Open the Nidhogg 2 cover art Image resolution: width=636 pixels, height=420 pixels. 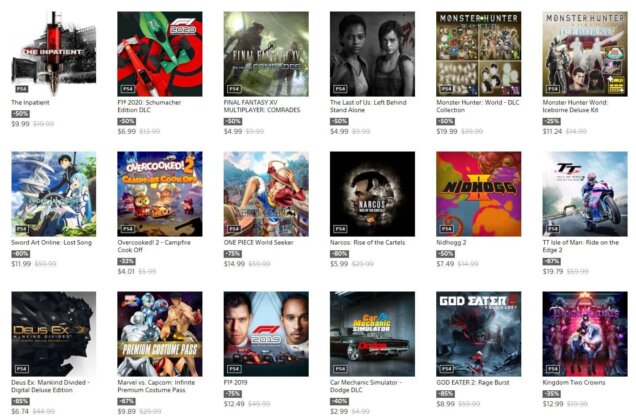479,194
